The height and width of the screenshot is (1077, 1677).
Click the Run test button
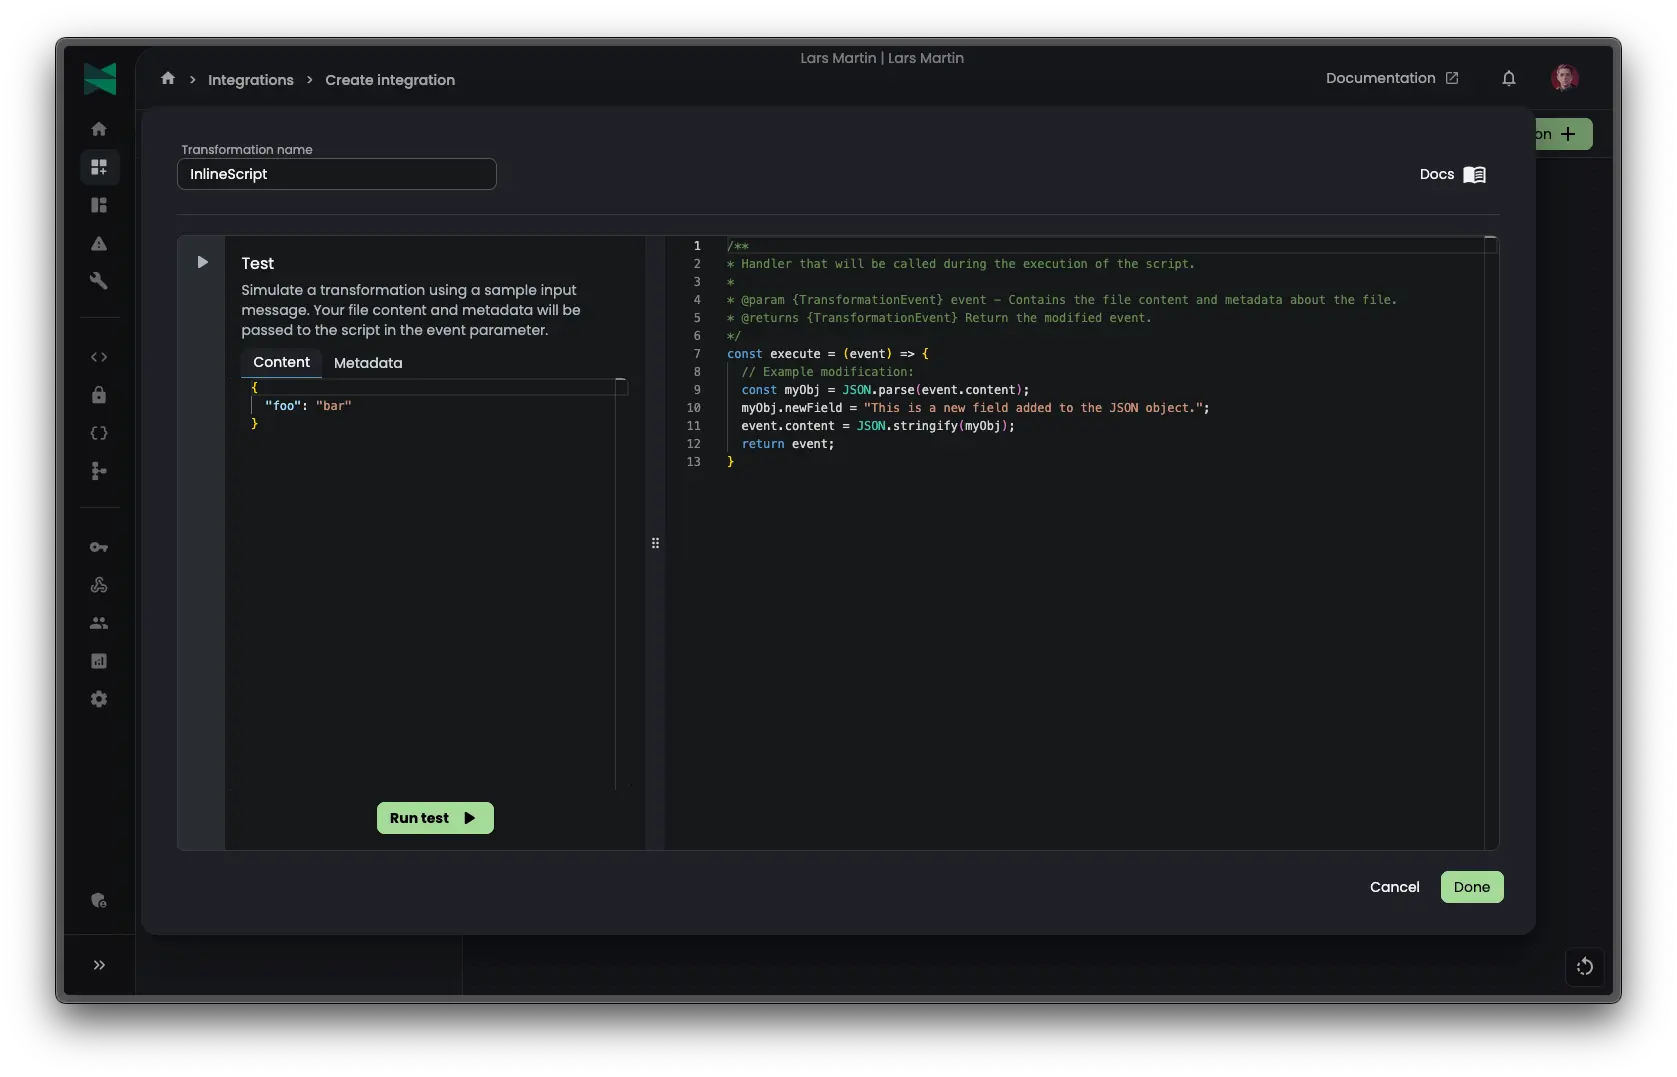click(434, 818)
